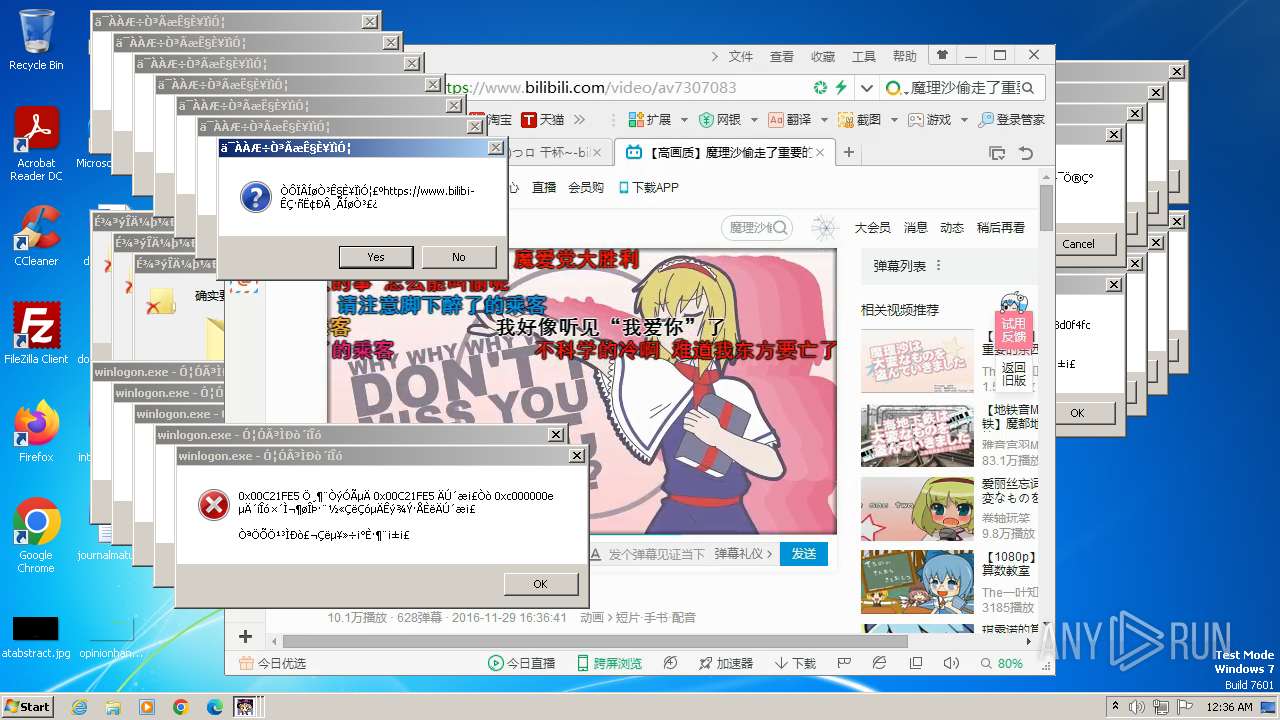
Task: Click OK in the winlogon.exe error dialog
Action: (541, 584)
